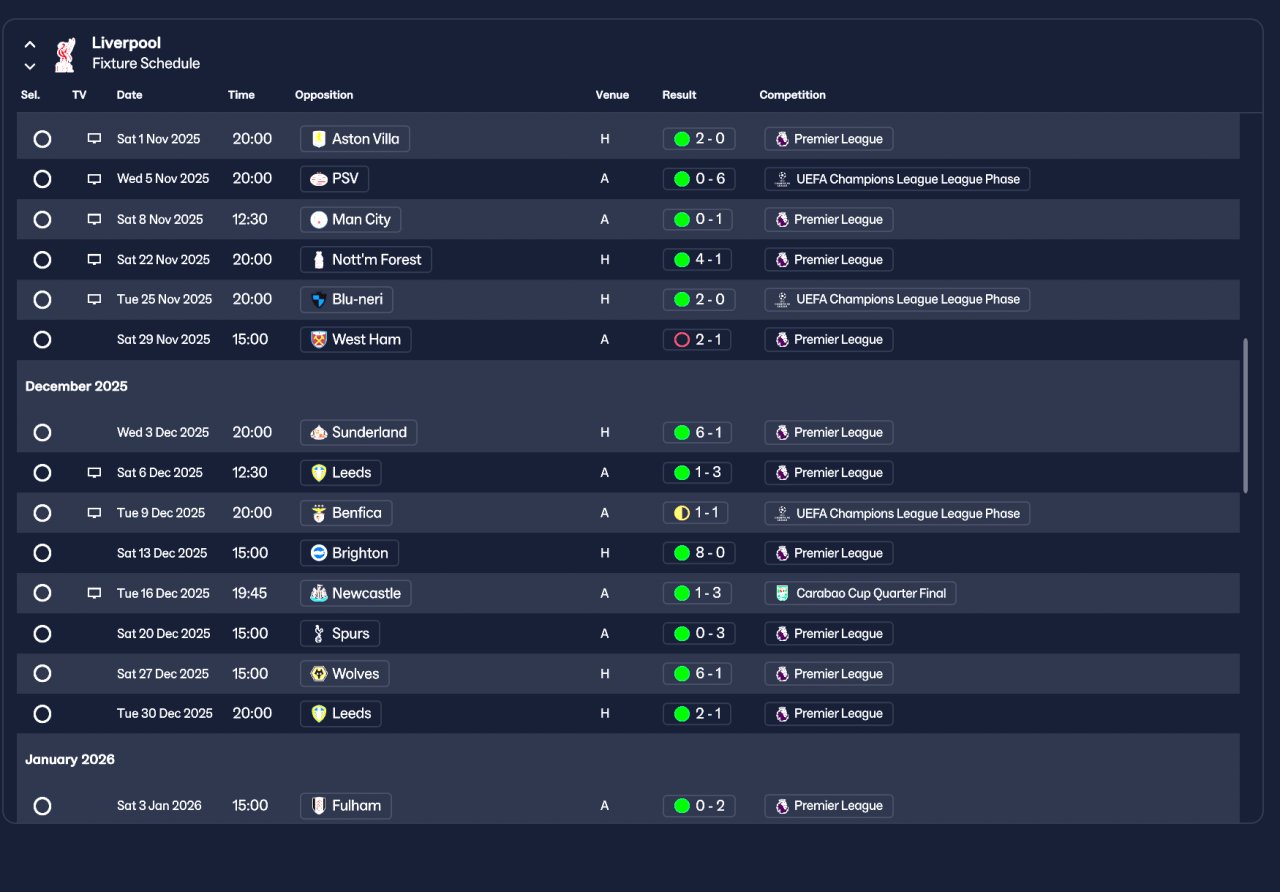Click the Liverpool club crest icon
The height and width of the screenshot is (892, 1280).
coord(65,55)
